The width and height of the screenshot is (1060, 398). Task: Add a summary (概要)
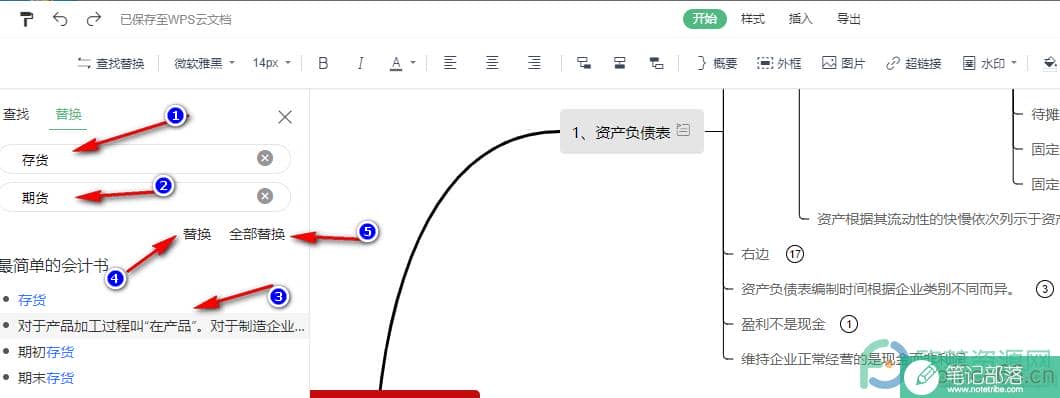(x=717, y=64)
